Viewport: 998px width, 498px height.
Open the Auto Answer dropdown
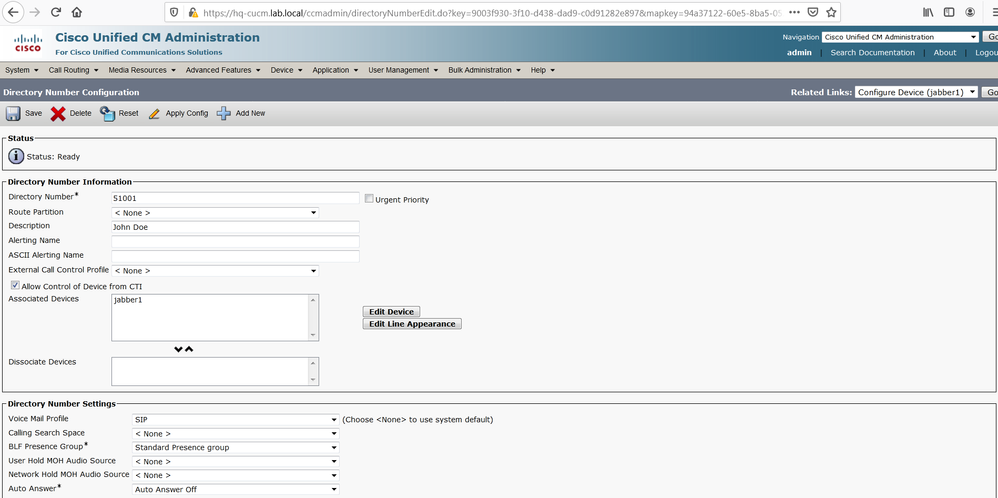pos(235,490)
